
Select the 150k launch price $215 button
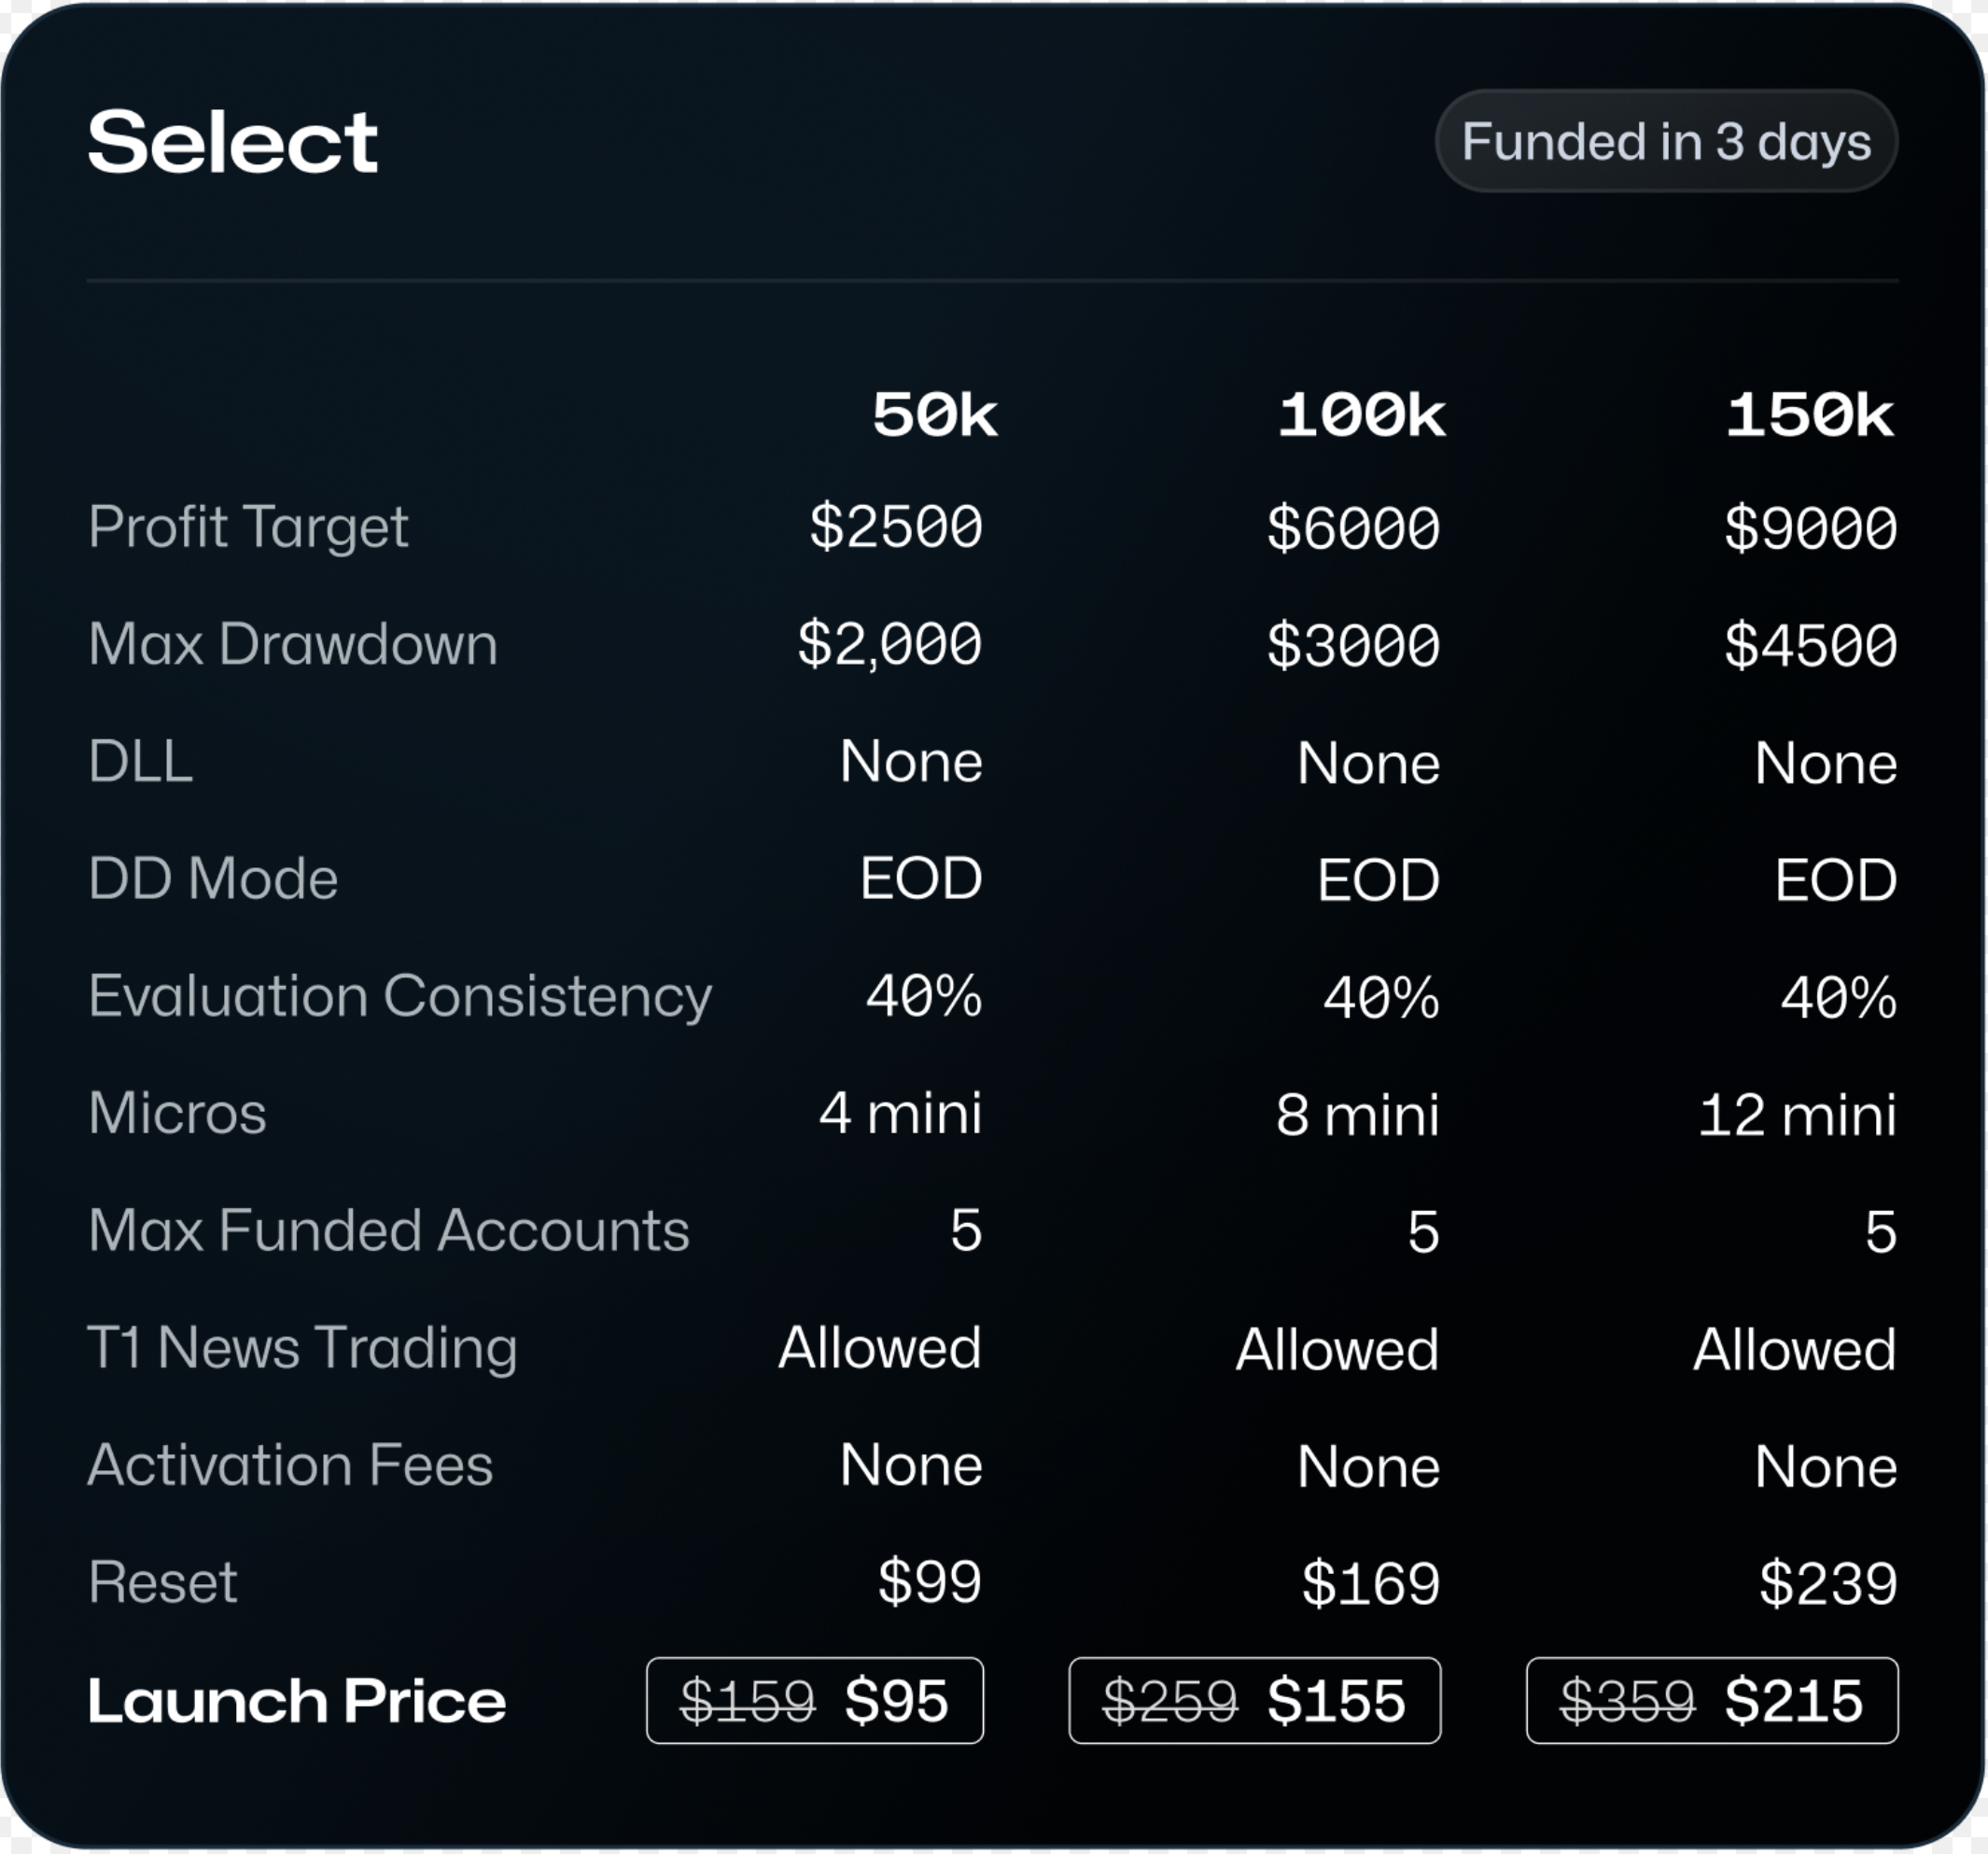coord(1711,1700)
